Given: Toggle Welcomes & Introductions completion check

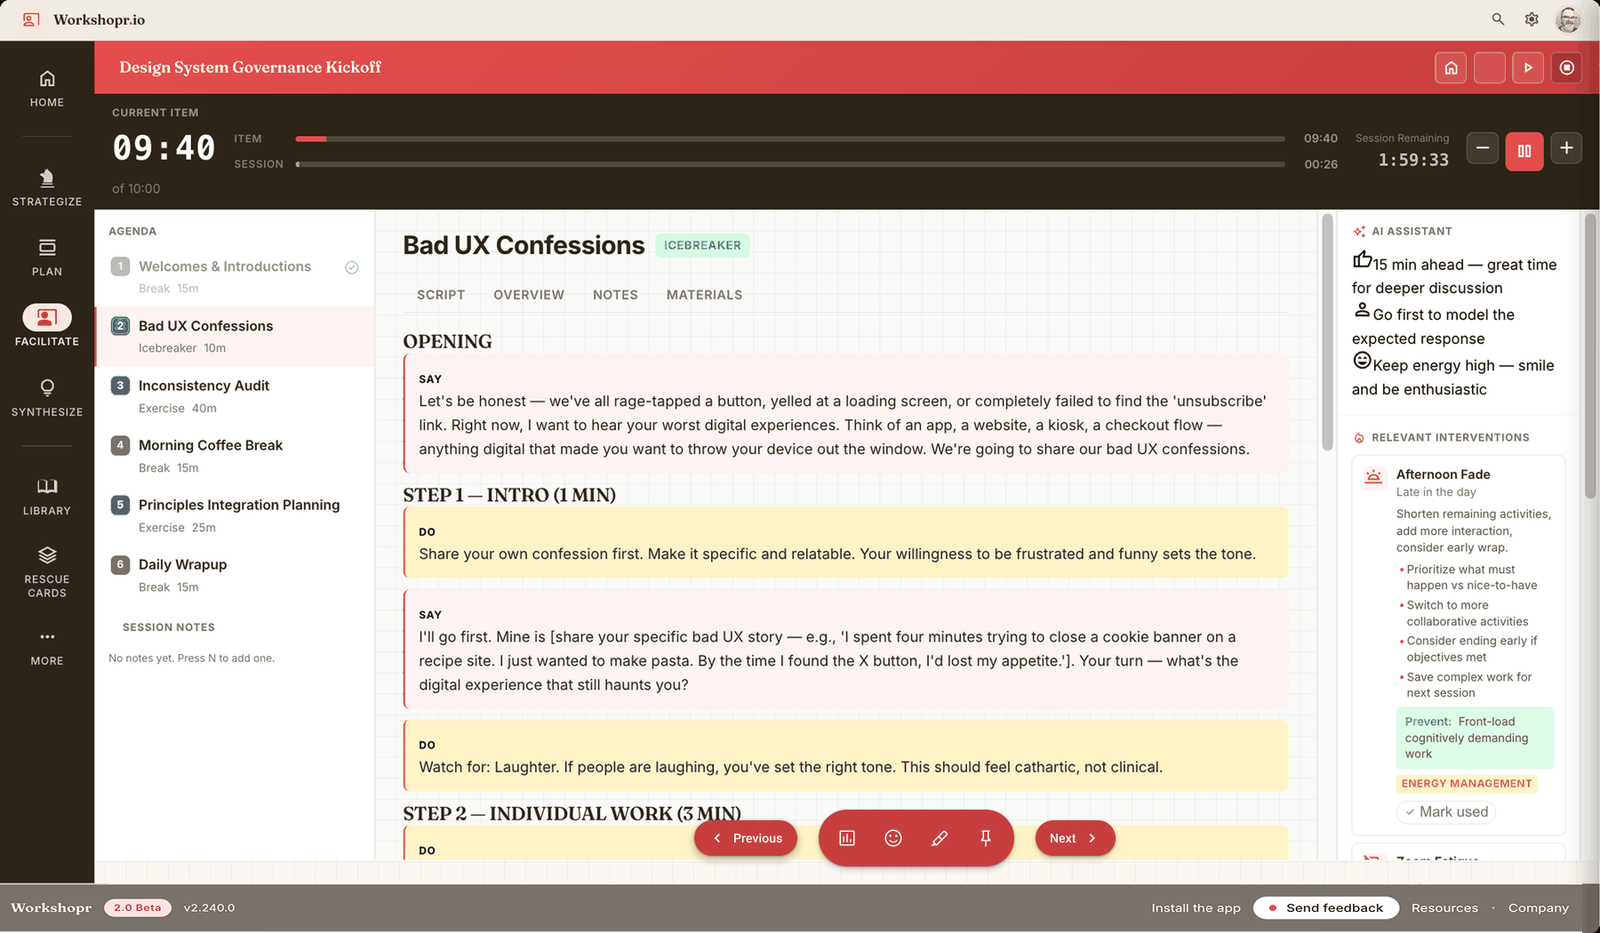Looking at the screenshot, I should click(x=352, y=267).
